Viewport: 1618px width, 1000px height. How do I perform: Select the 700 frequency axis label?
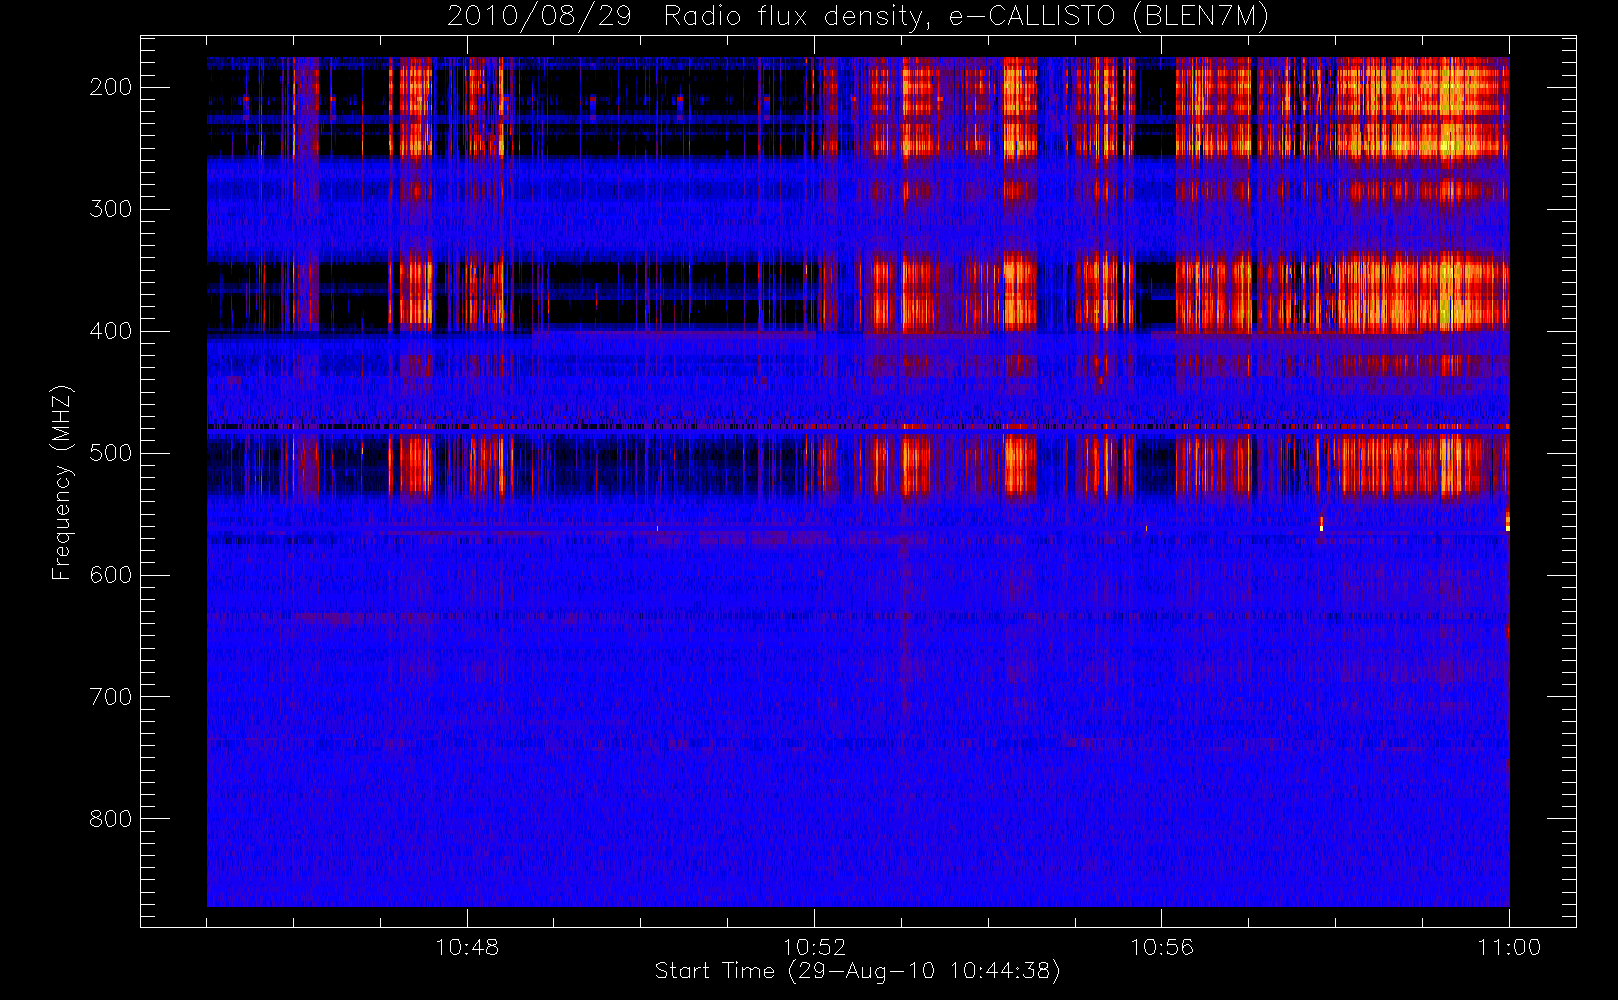pyautogui.click(x=111, y=697)
